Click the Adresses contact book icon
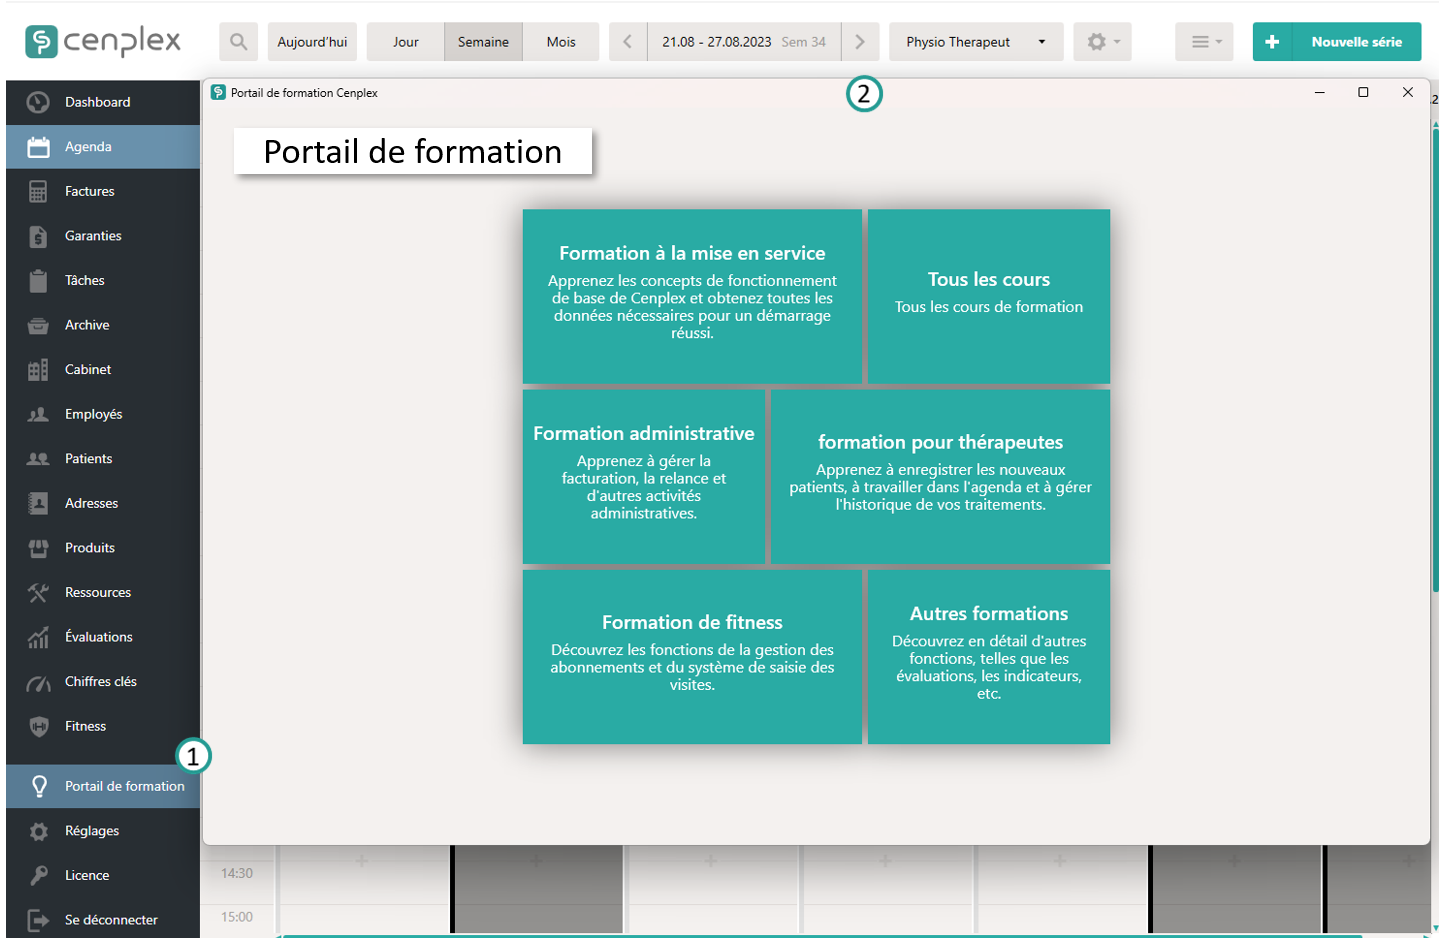Viewport: 1448px width, 948px height. [x=38, y=503]
